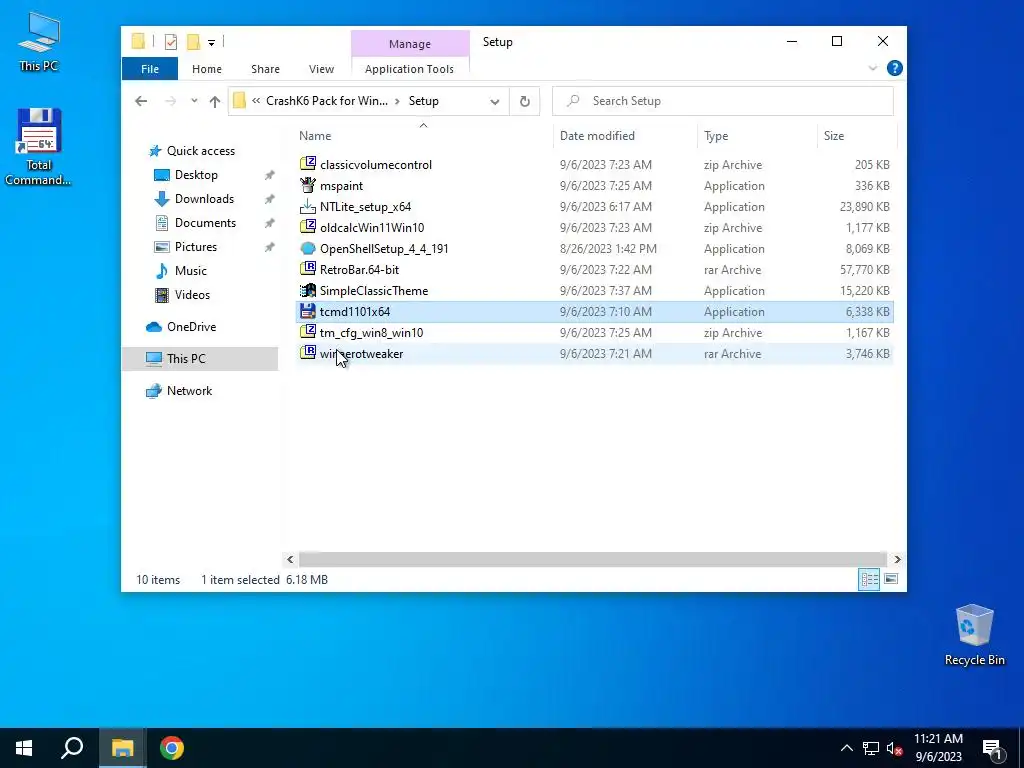Click the horizontal scrollbar right arrow
Viewport: 1024px width, 768px height.
click(x=897, y=560)
